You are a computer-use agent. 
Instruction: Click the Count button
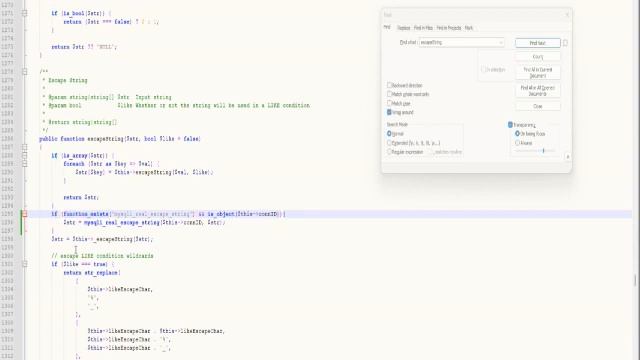point(538,57)
